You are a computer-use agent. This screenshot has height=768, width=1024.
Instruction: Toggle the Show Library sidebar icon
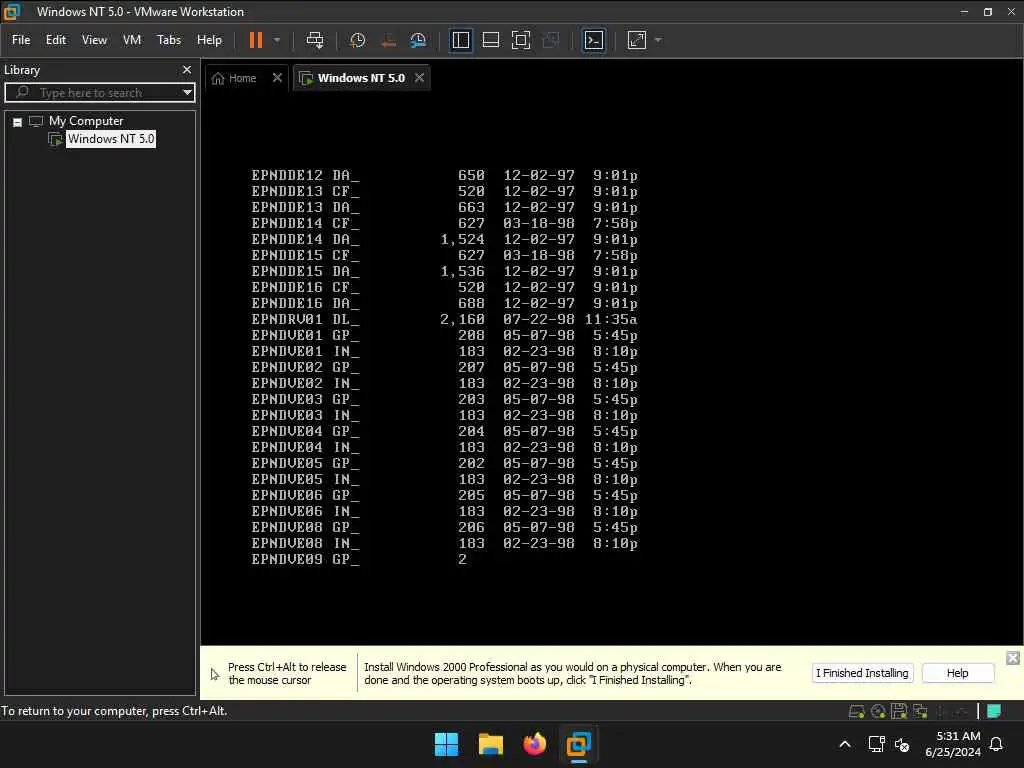(461, 40)
